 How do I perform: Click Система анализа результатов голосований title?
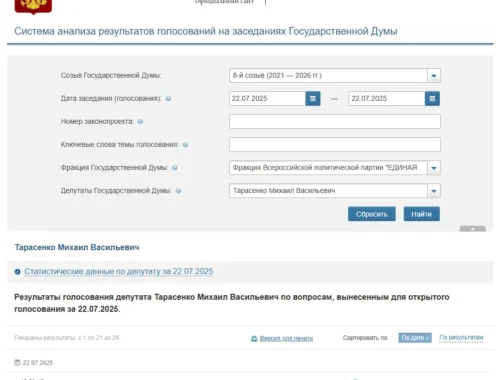pyautogui.click(x=206, y=31)
